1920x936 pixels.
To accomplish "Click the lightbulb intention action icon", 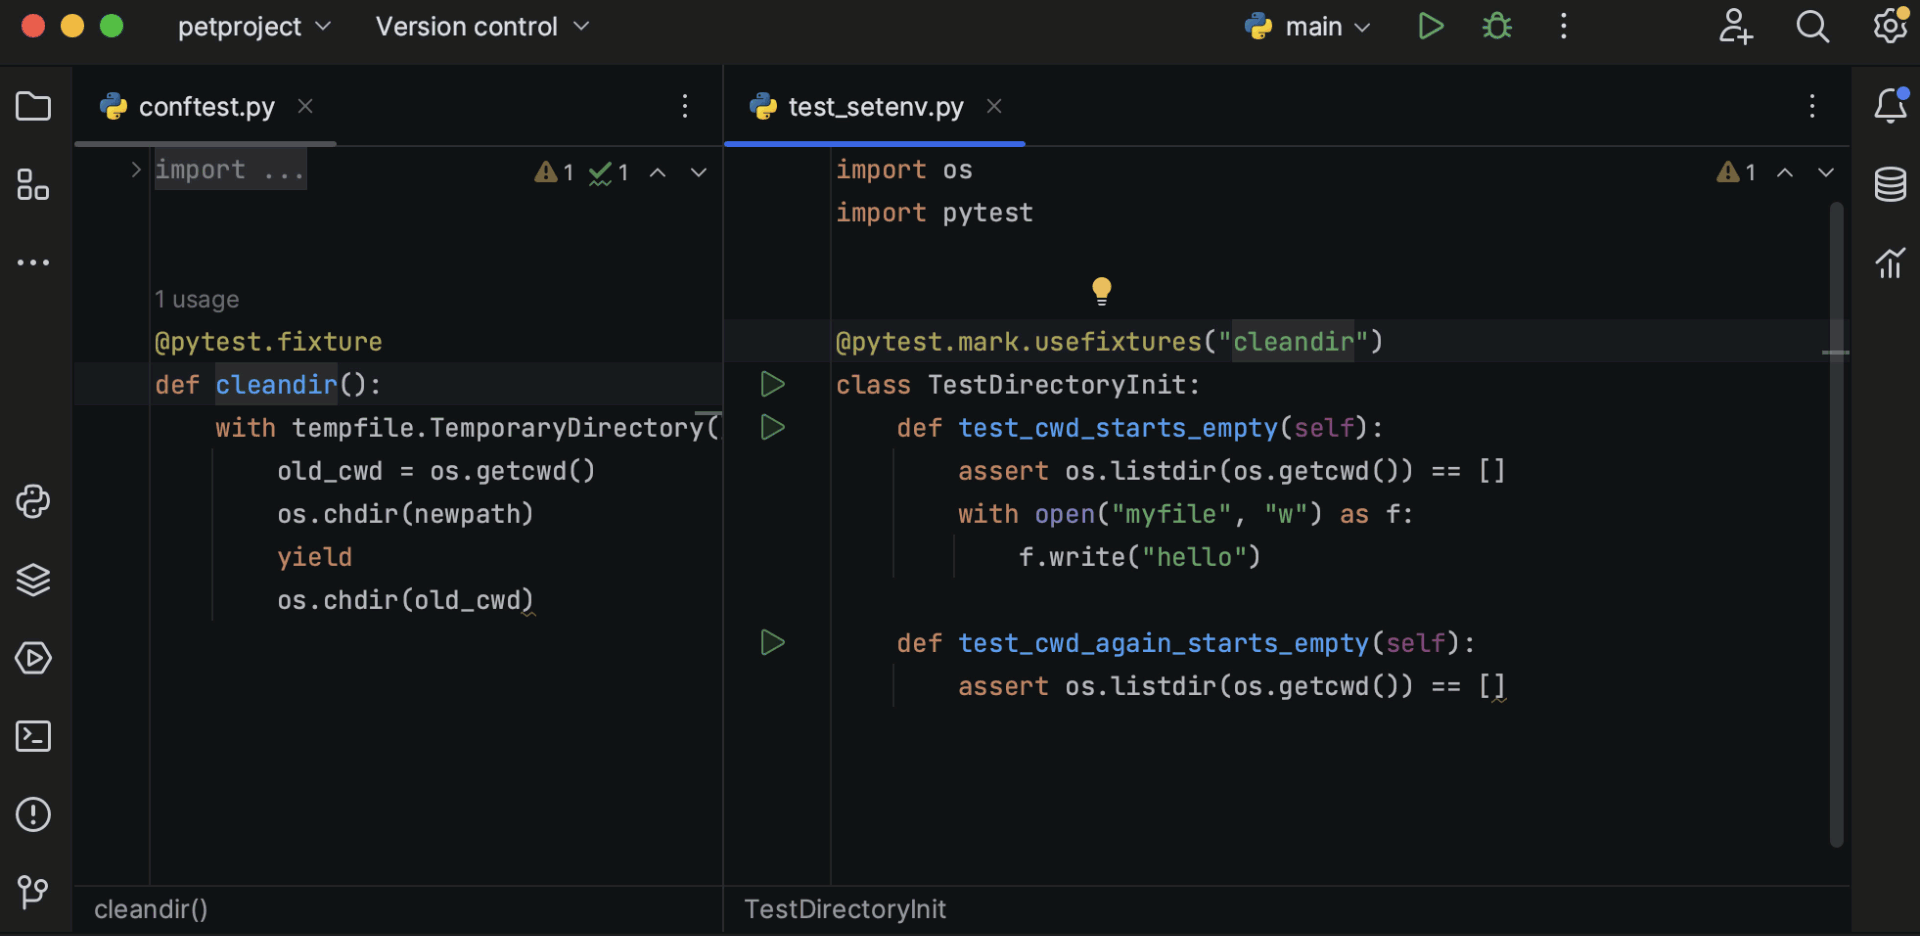I will coord(1101,290).
